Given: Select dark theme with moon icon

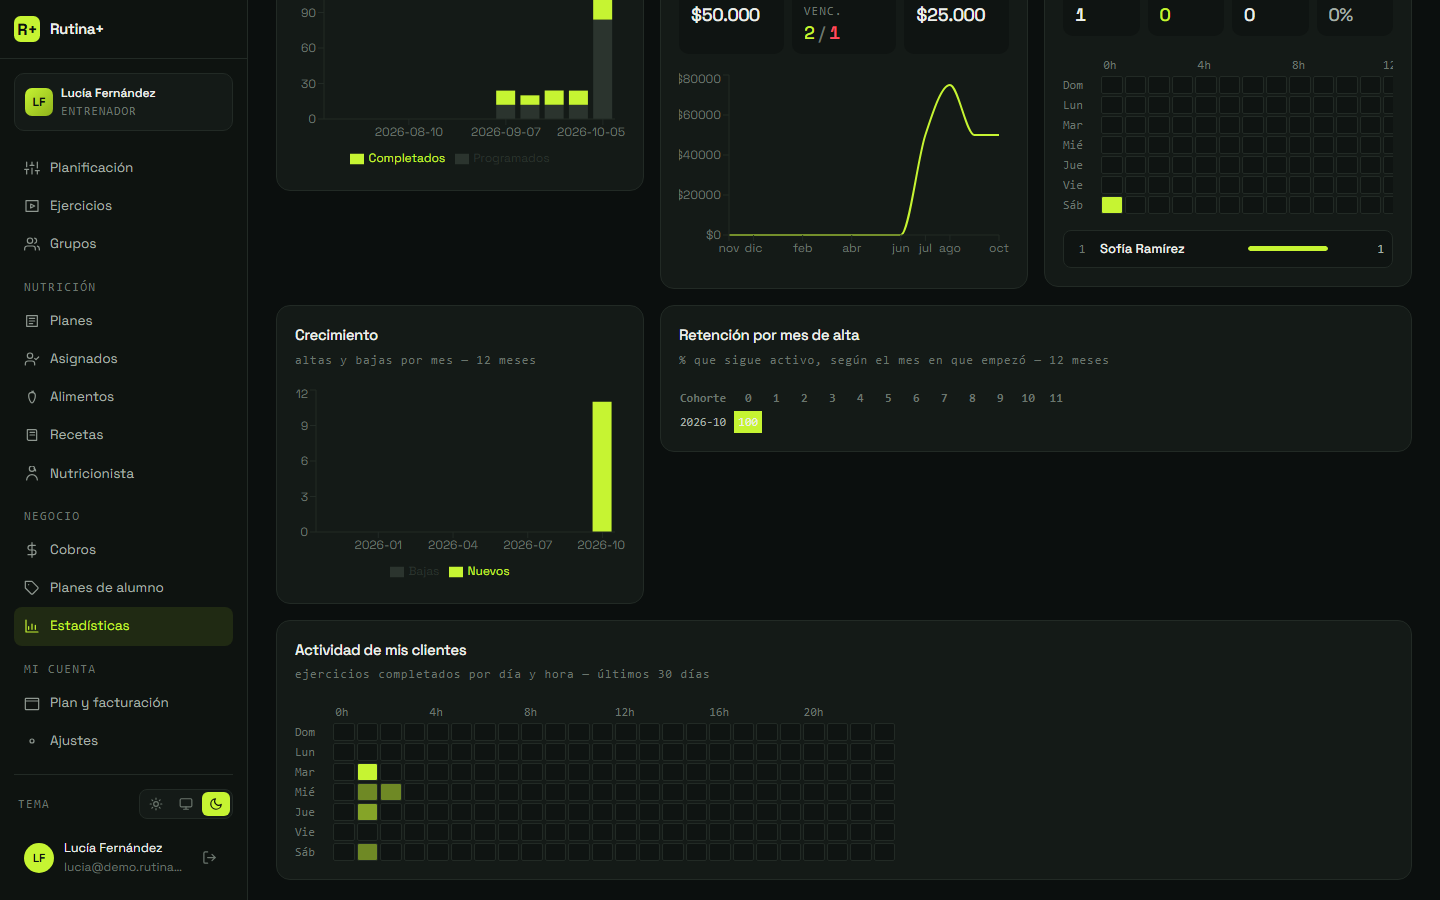Looking at the screenshot, I should coord(216,804).
